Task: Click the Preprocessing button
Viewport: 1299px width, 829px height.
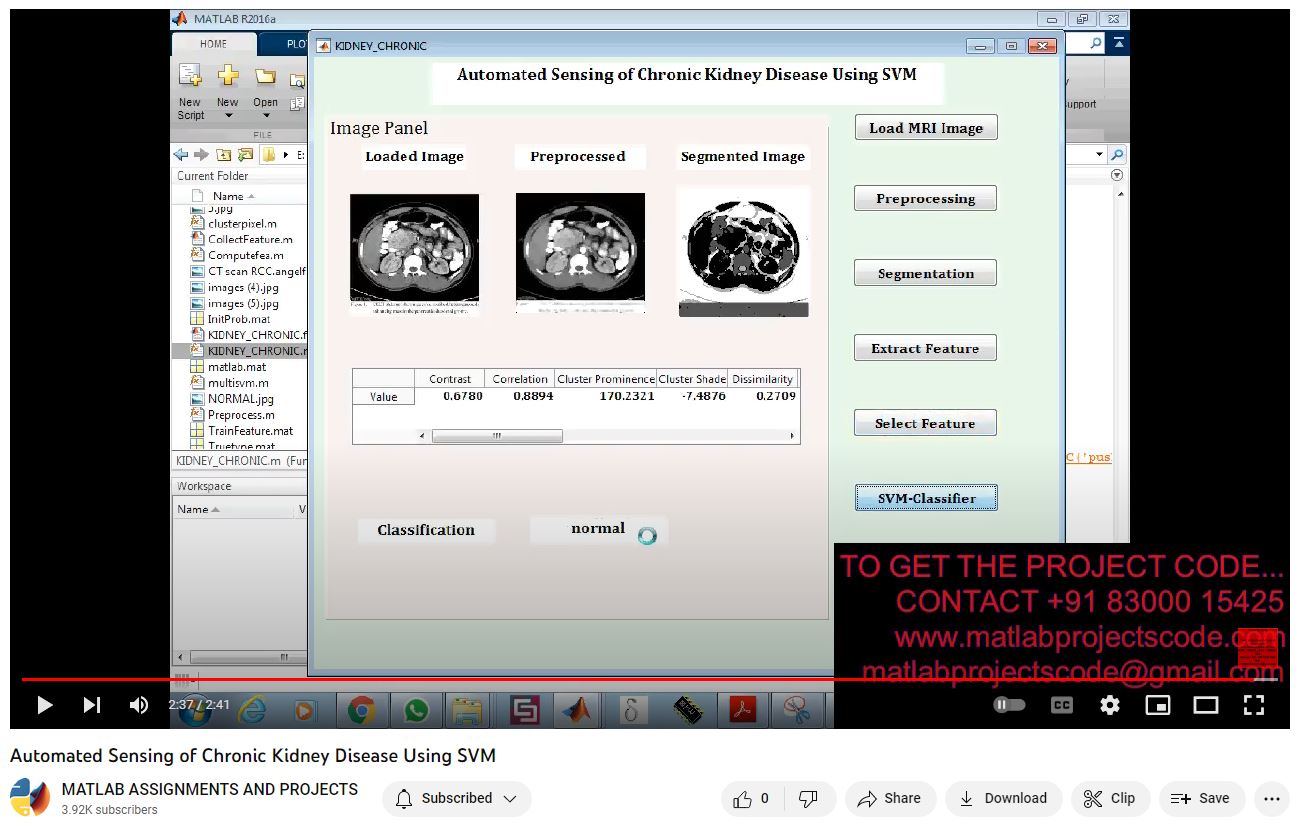Action: (926, 198)
